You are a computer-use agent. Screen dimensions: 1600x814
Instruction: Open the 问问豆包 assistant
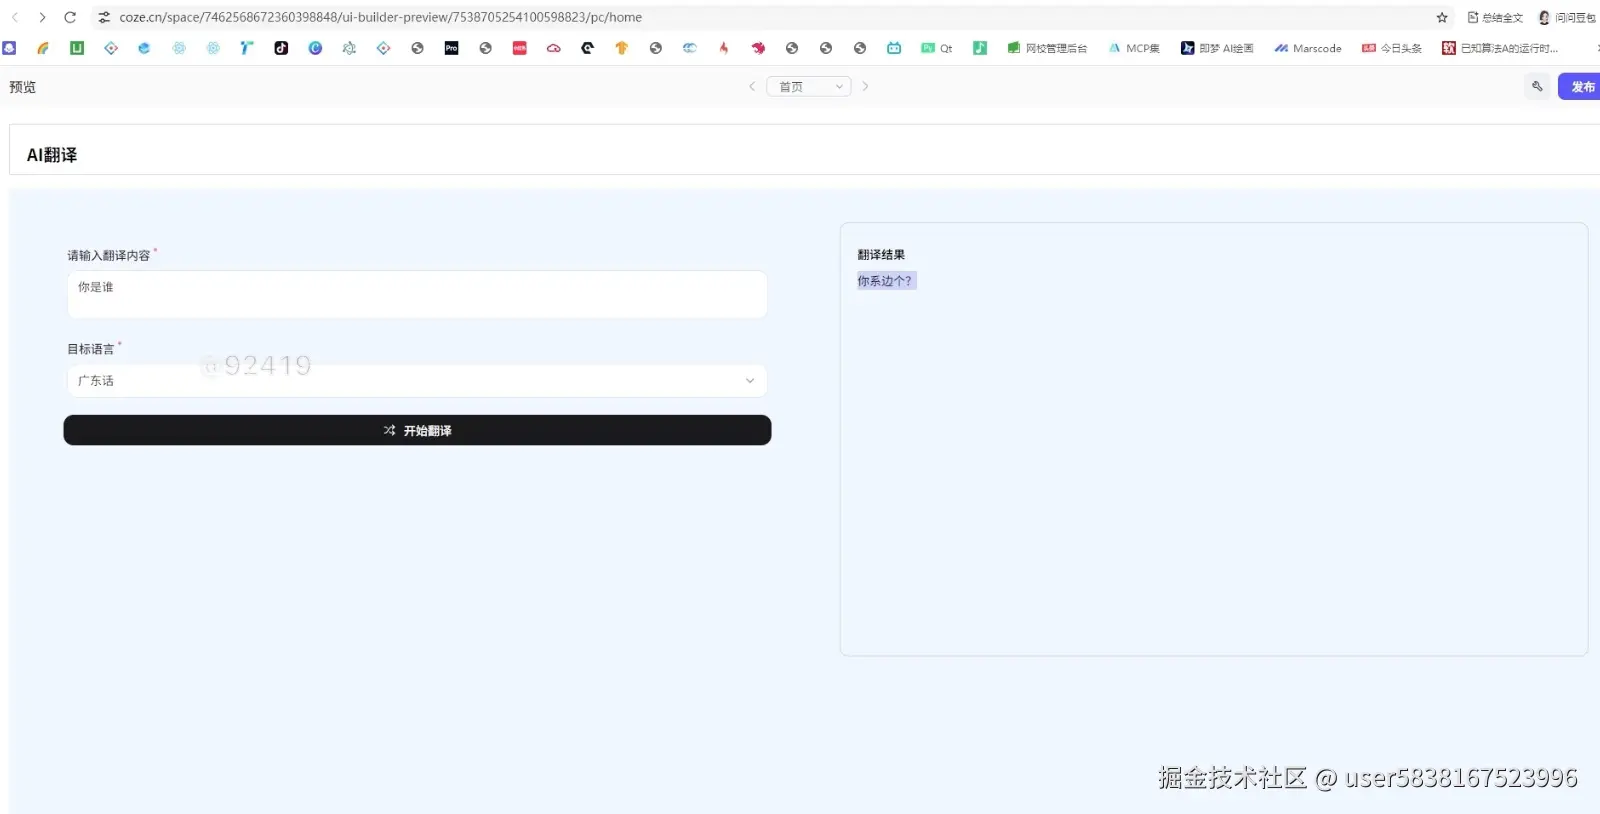(x=1567, y=17)
